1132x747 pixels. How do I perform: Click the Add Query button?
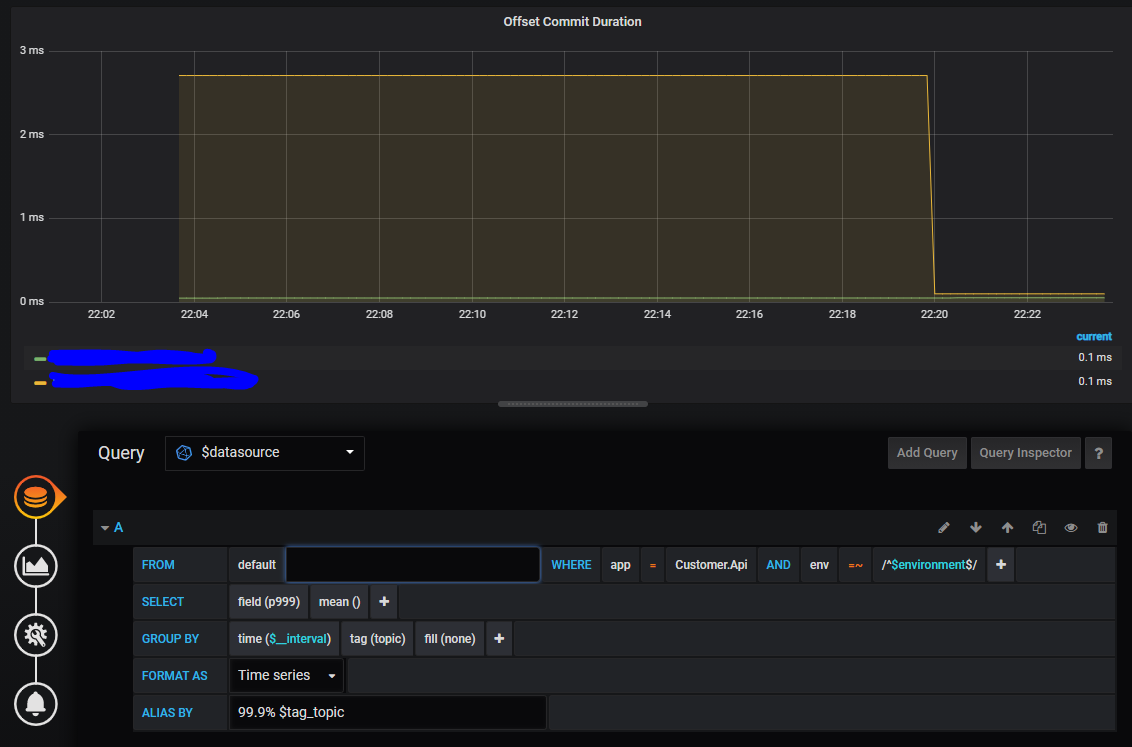point(926,452)
